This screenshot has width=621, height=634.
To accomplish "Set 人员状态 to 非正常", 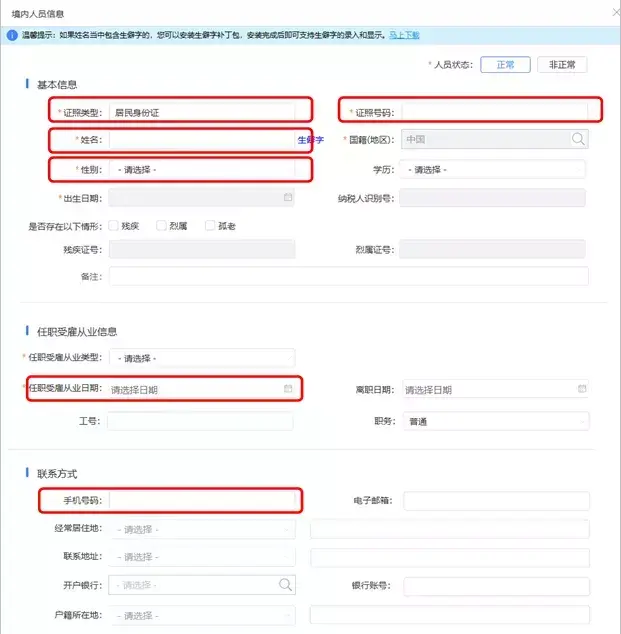I will (x=562, y=65).
